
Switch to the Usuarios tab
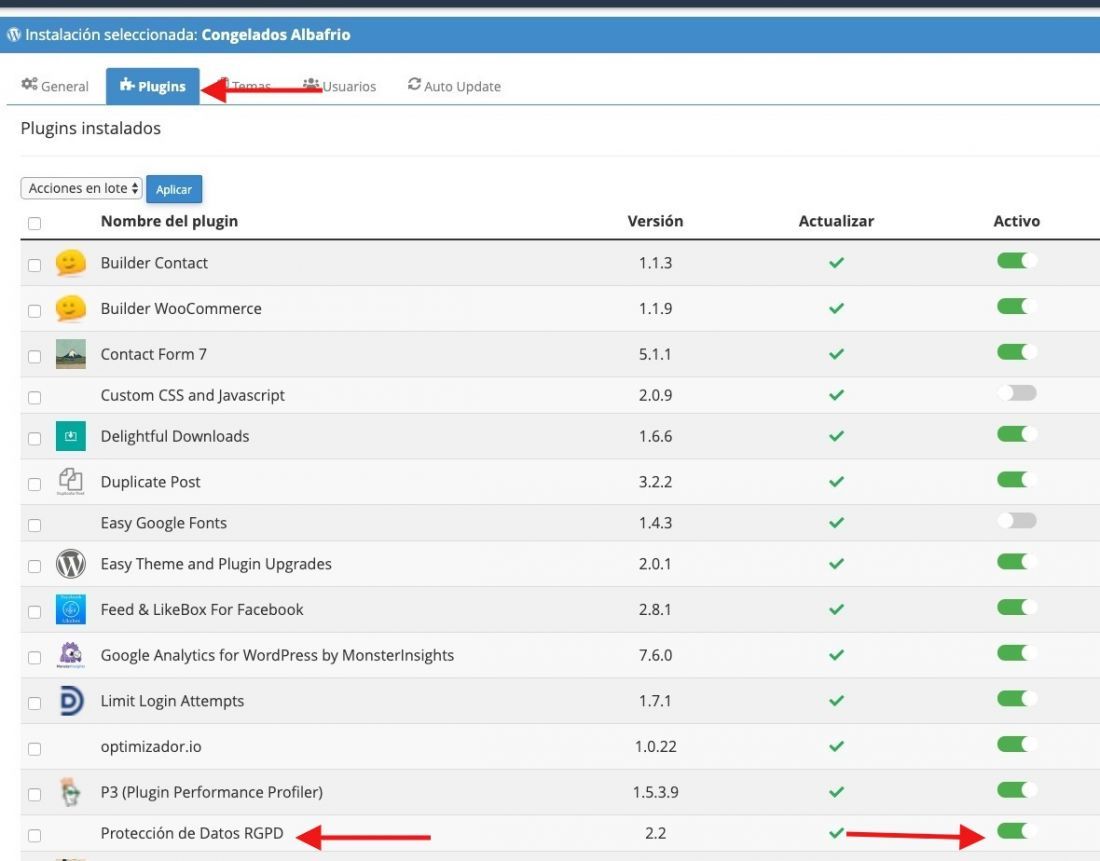coord(340,86)
